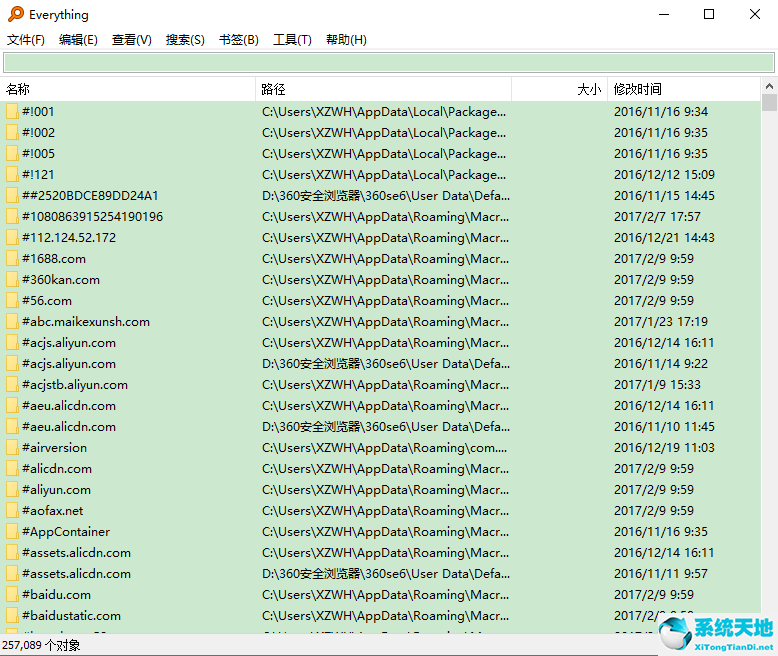Click folder icon beside #baidu.com
Image resolution: width=778 pixels, height=656 pixels.
[x=12, y=594]
